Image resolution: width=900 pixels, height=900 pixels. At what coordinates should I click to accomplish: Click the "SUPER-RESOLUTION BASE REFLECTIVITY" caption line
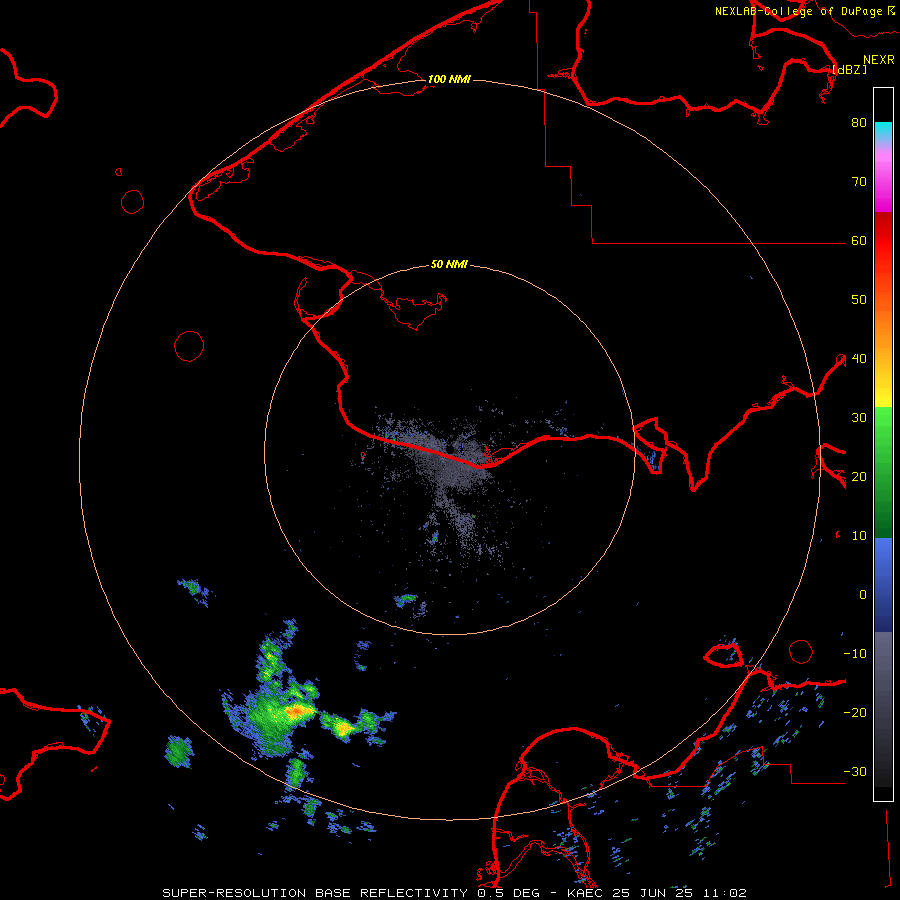[455, 893]
